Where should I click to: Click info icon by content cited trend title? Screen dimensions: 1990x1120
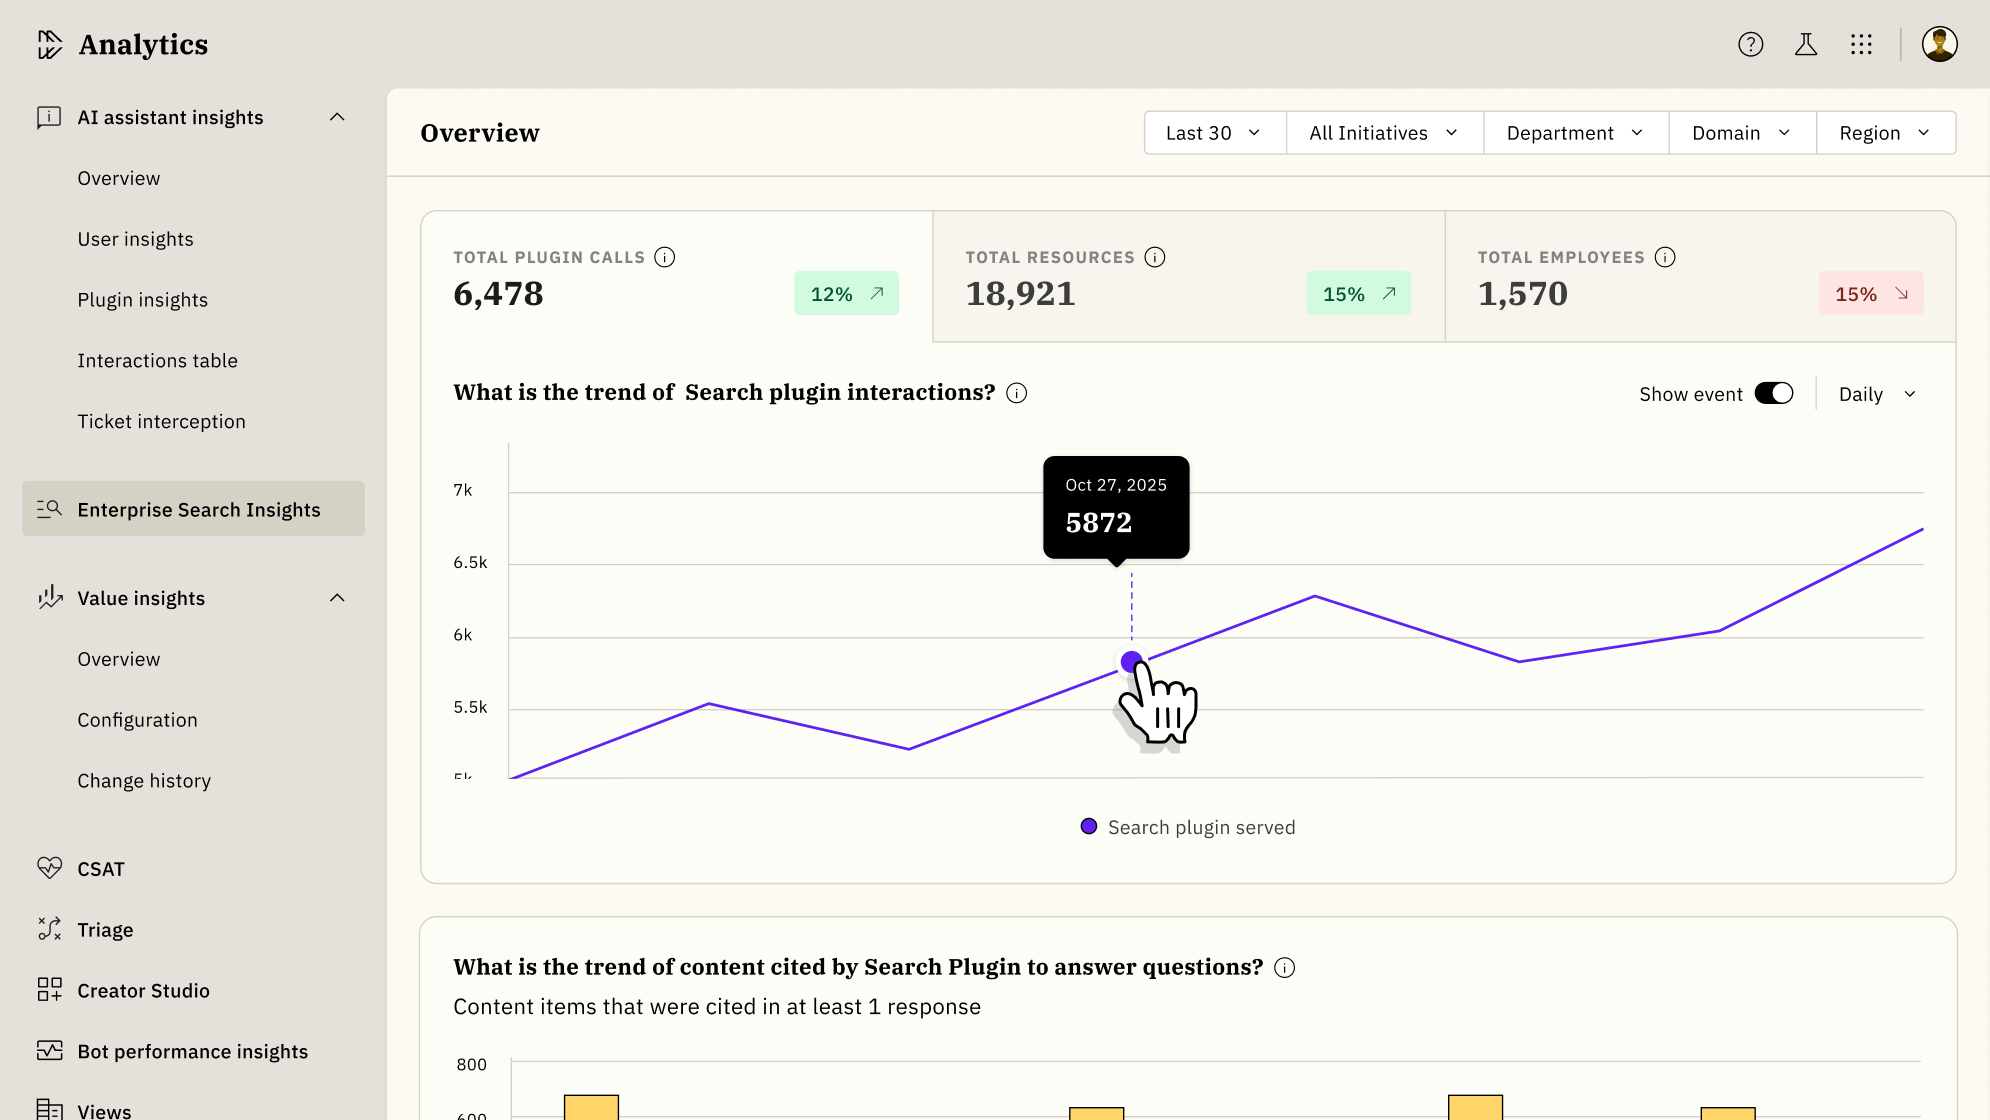pyautogui.click(x=1284, y=967)
